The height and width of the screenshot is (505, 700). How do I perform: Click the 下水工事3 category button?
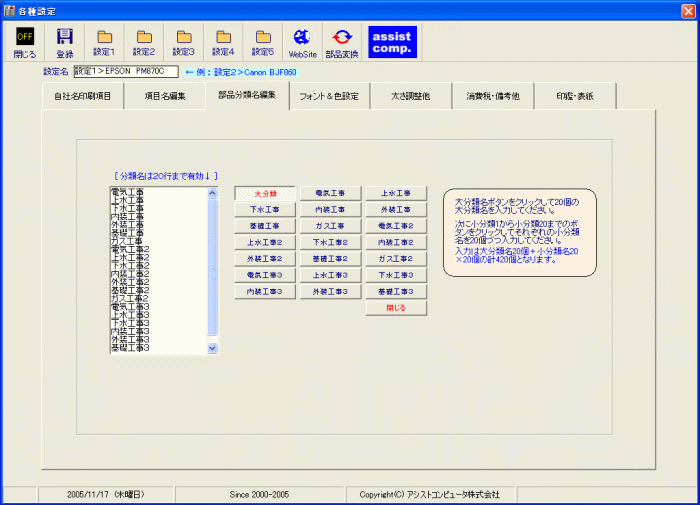point(396,275)
